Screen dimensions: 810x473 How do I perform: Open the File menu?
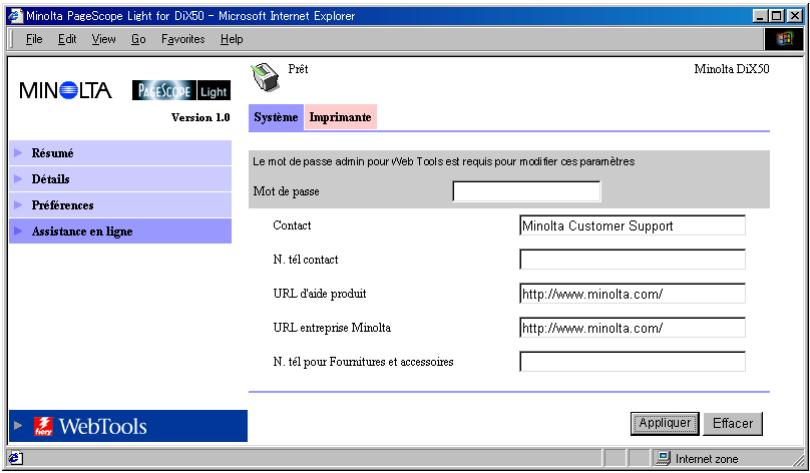tap(34, 39)
